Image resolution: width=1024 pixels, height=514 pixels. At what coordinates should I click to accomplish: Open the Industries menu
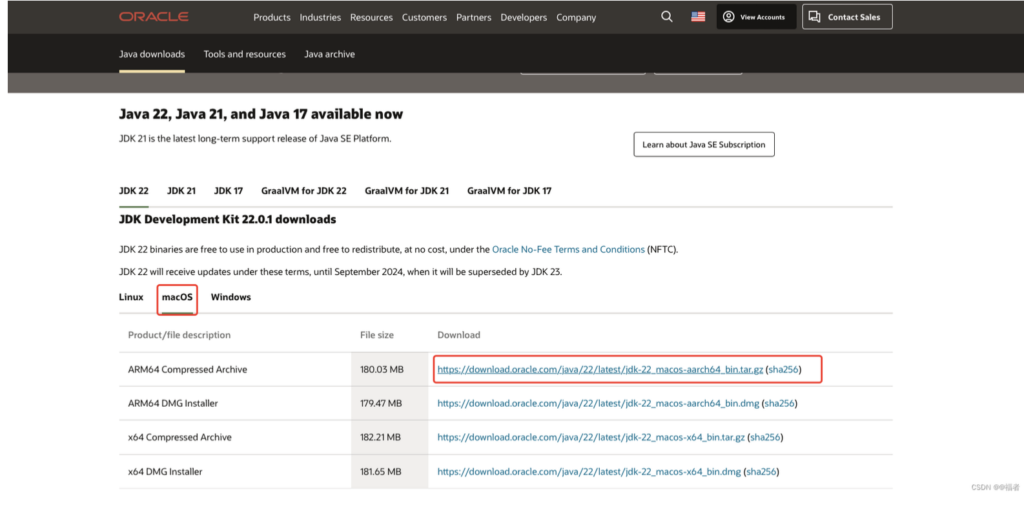point(320,18)
